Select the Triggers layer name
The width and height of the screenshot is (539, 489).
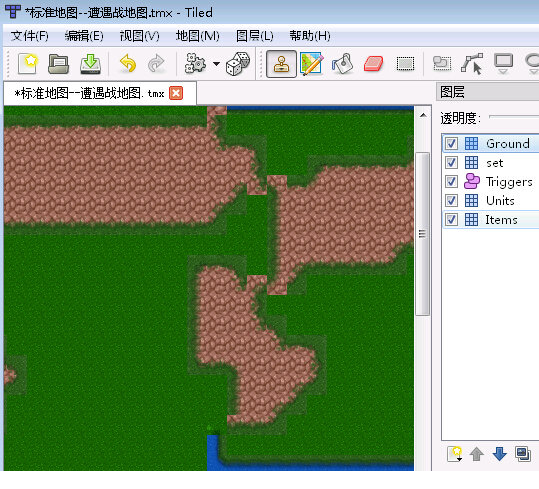(509, 182)
